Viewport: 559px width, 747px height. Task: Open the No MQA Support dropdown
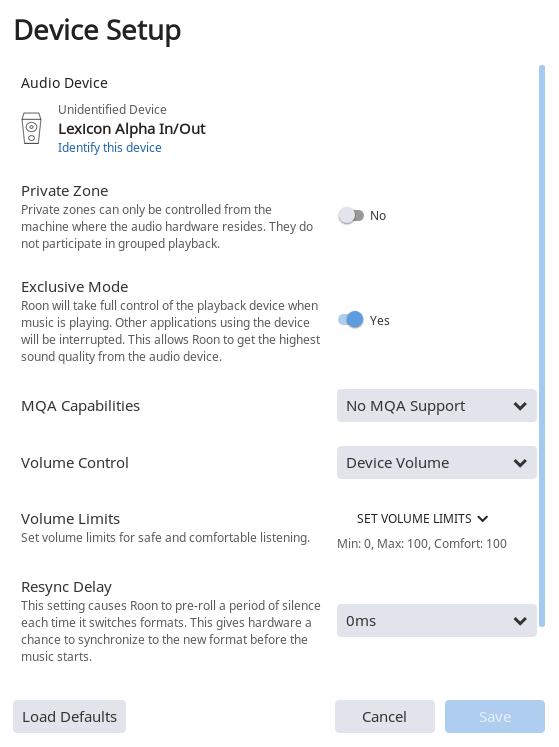point(437,405)
